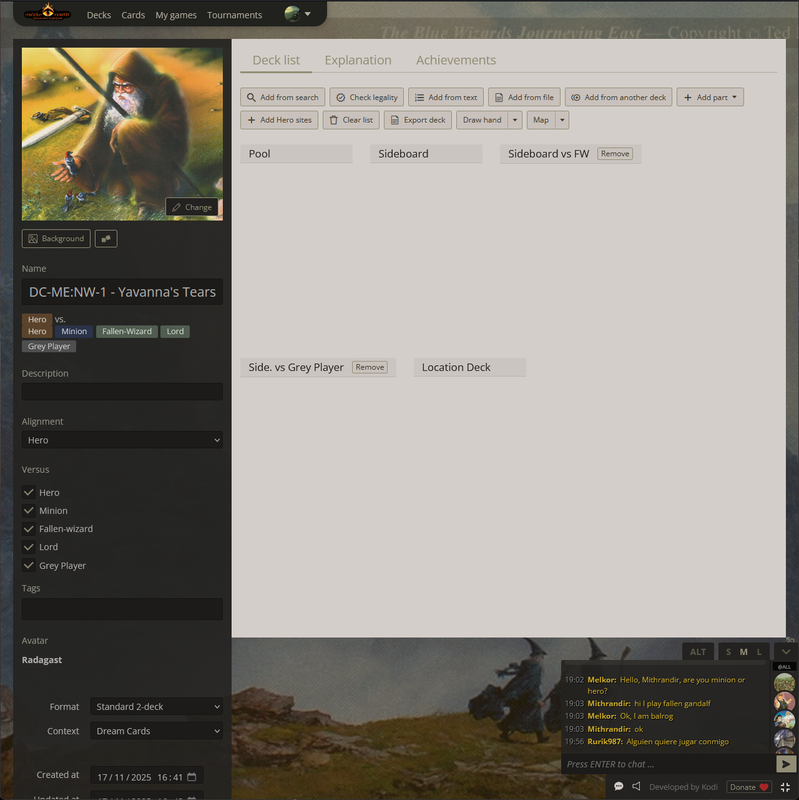Image resolution: width=799 pixels, height=800 pixels.
Task: Click the Minion tag badge
Action: (x=74, y=332)
